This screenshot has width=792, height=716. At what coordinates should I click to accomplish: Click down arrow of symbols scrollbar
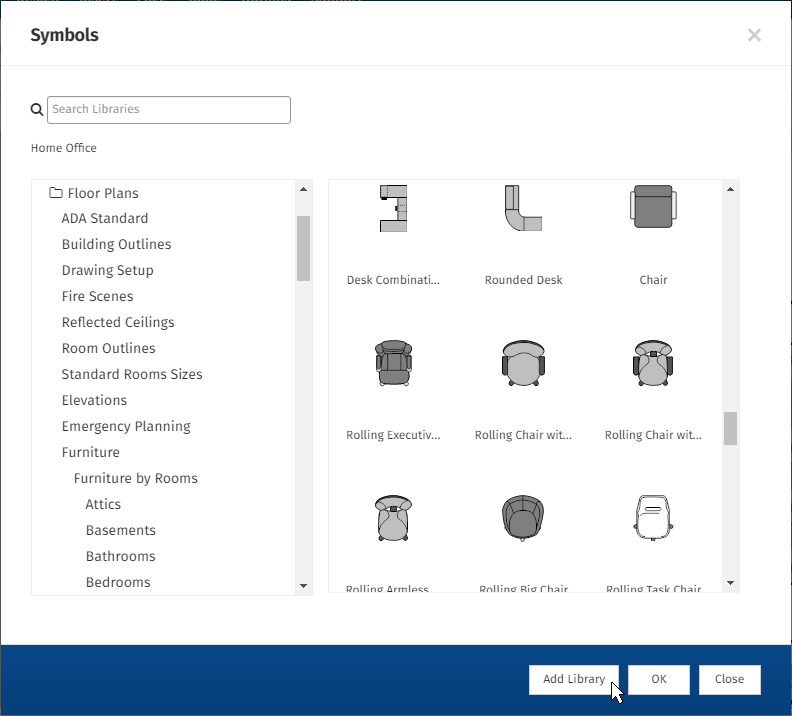730,583
